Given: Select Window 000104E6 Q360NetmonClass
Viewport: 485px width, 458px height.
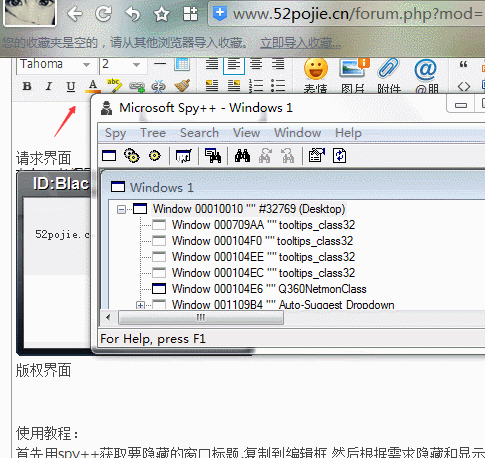Looking at the screenshot, I should tap(269, 289).
